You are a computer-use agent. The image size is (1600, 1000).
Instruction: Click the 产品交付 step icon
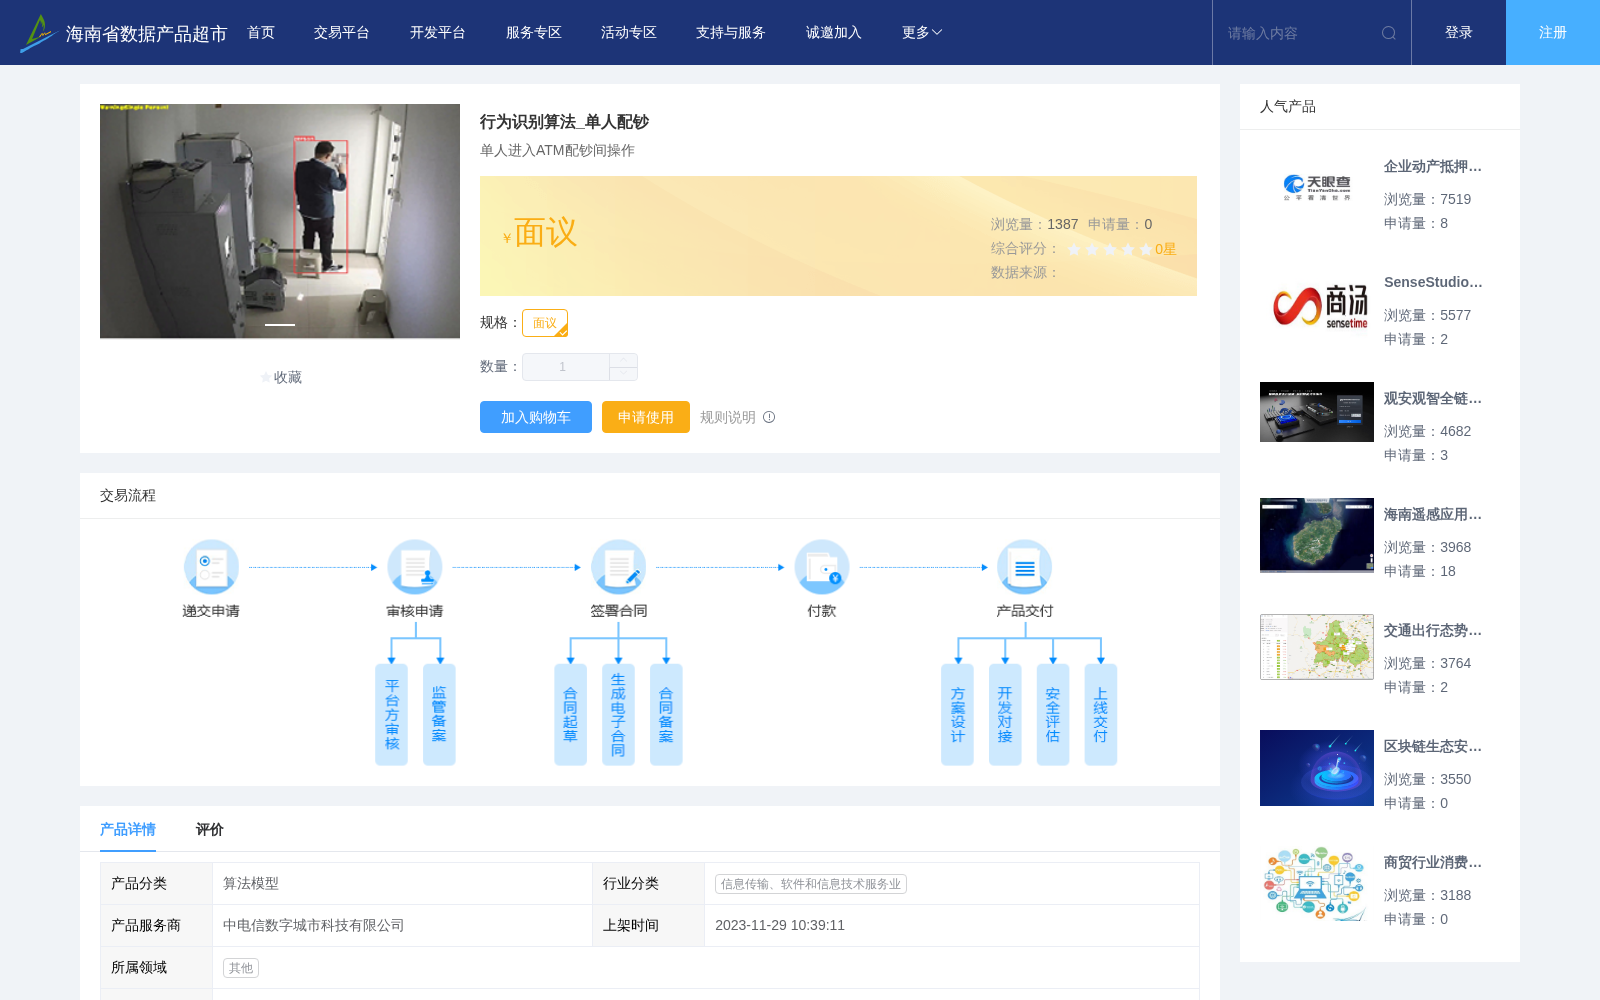pos(1025,567)
